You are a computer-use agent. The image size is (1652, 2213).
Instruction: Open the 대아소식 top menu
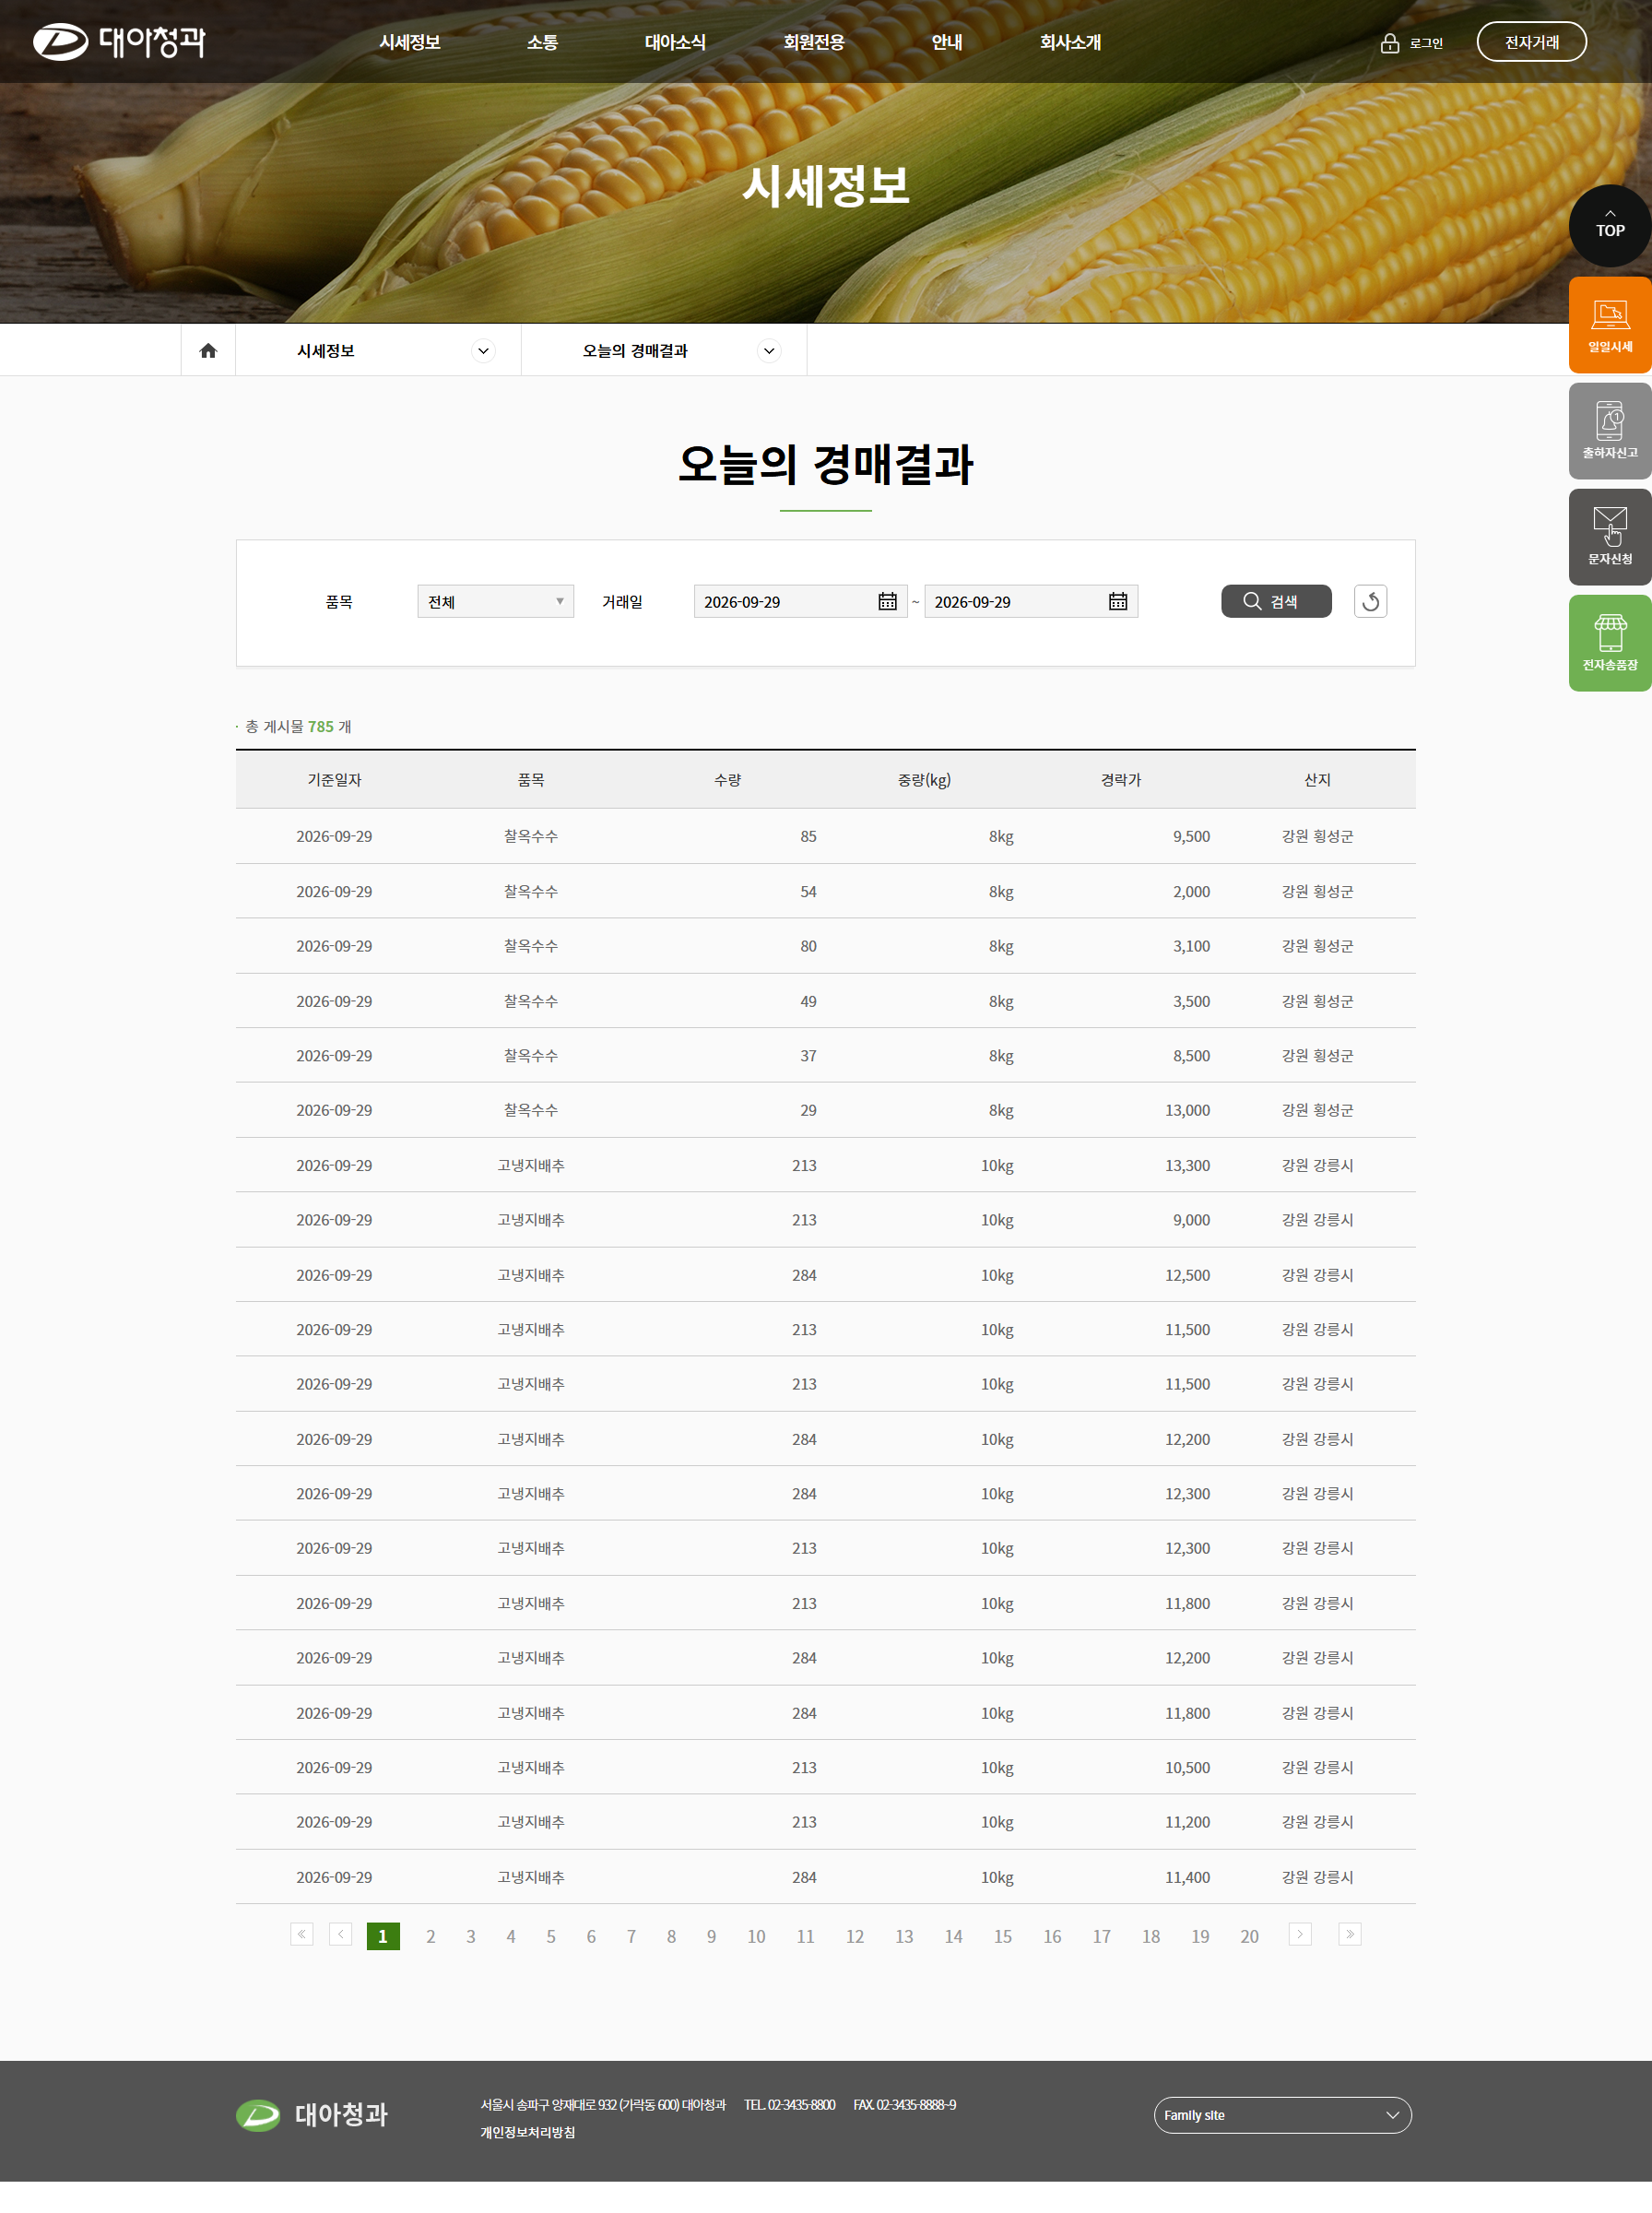pos(675,42)
